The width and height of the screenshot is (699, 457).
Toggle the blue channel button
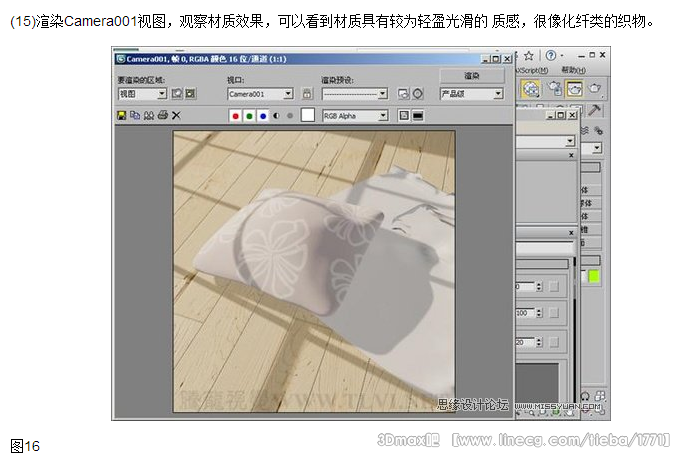click(263, 116)
